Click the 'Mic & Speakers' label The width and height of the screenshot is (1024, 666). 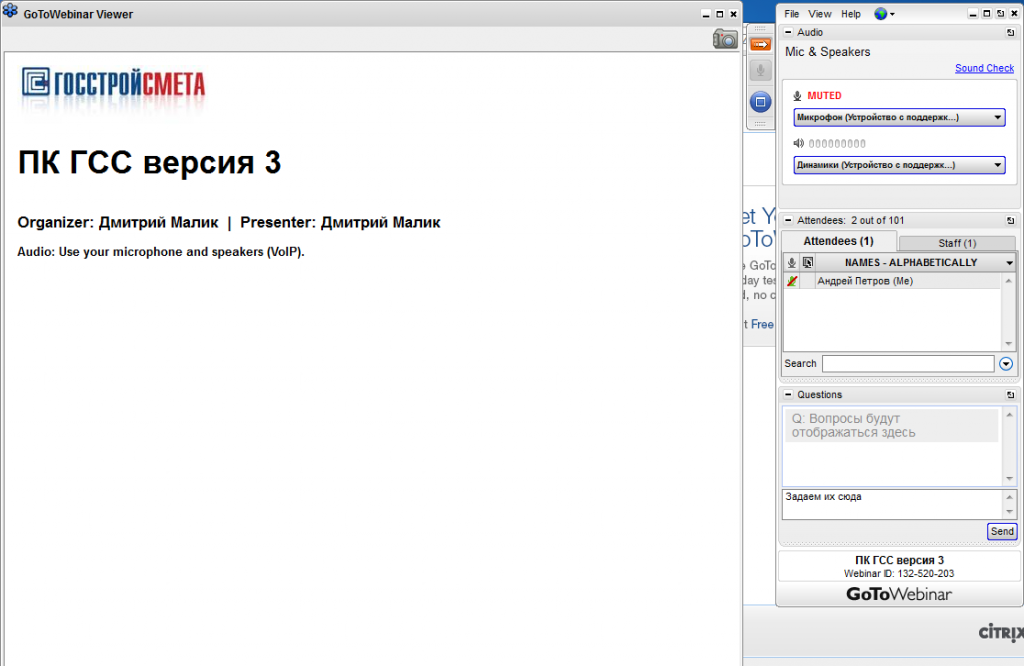coord(827,52)
